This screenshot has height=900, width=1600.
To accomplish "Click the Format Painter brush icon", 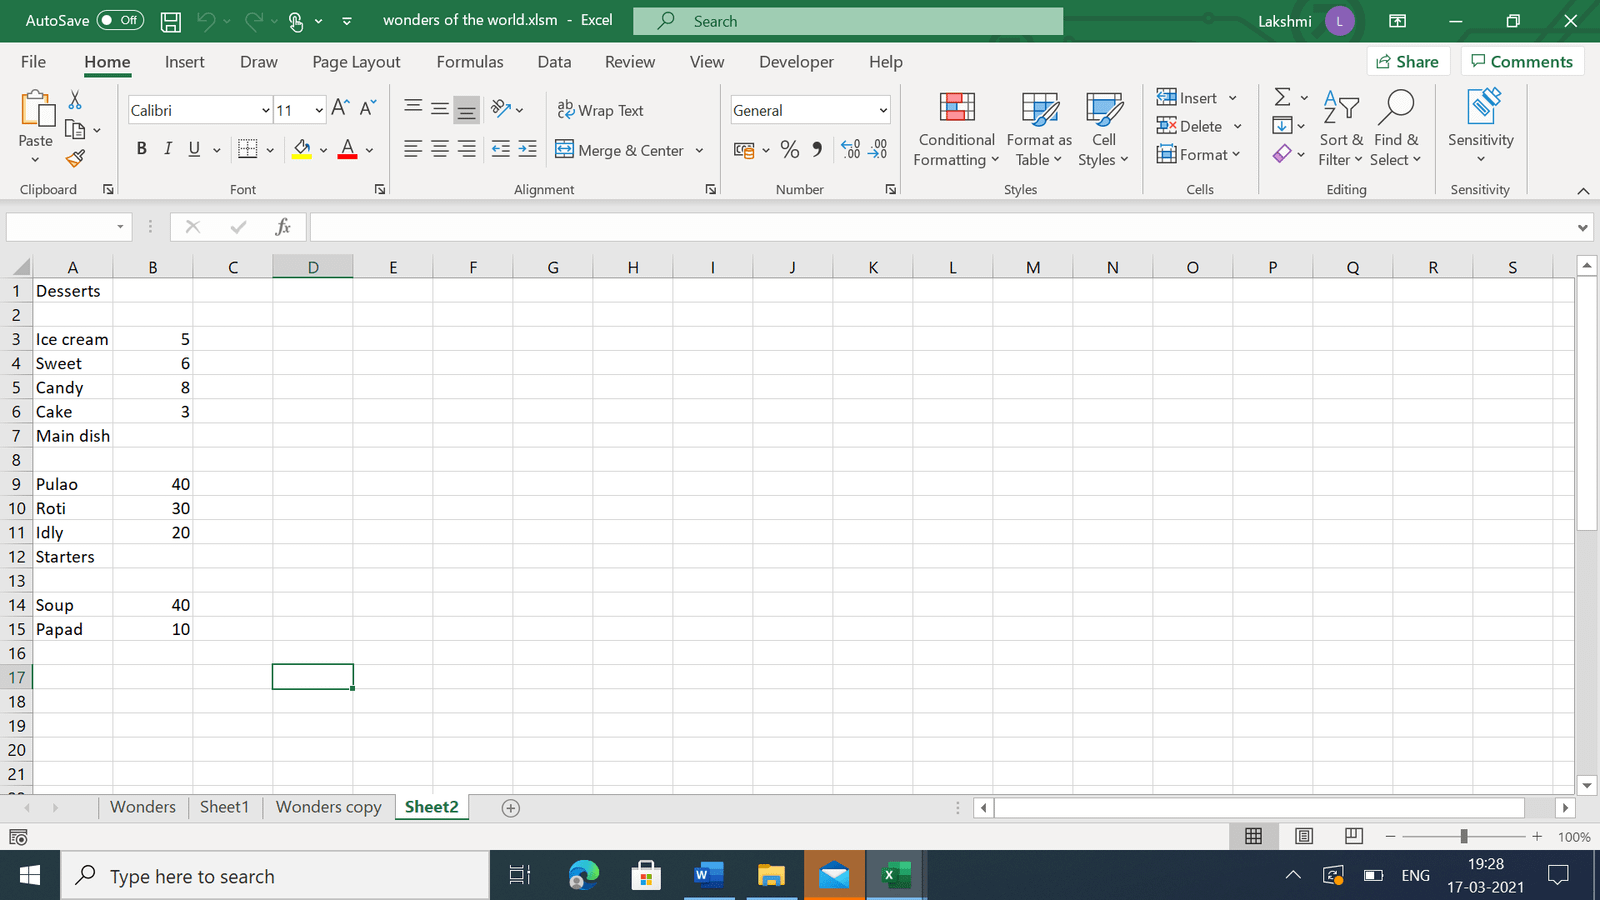I will coord(75,158).
